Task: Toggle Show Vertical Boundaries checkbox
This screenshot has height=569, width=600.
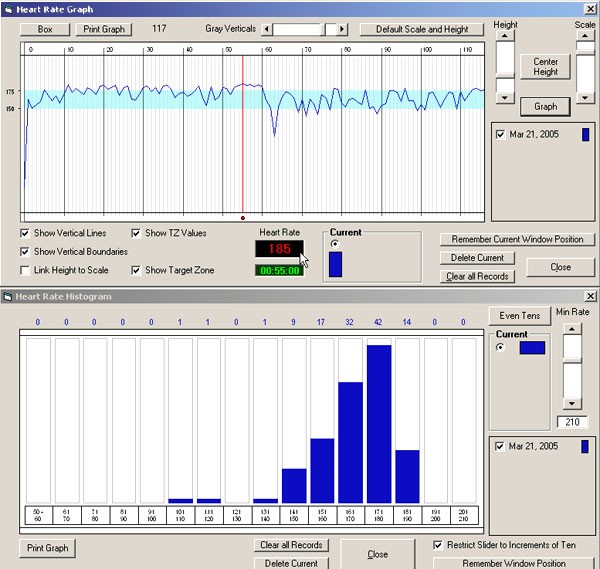Action: (x=25, y=251)
